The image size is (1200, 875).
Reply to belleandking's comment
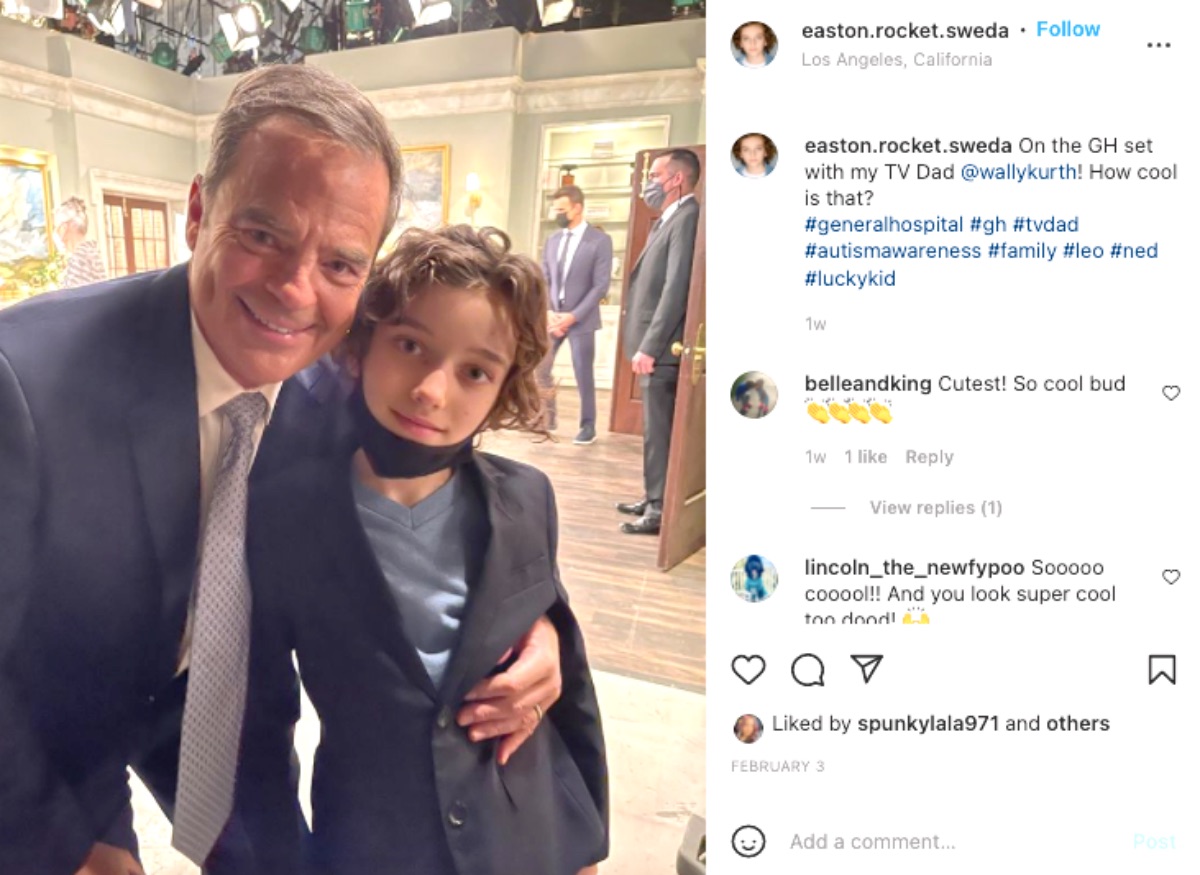(929, 457)
